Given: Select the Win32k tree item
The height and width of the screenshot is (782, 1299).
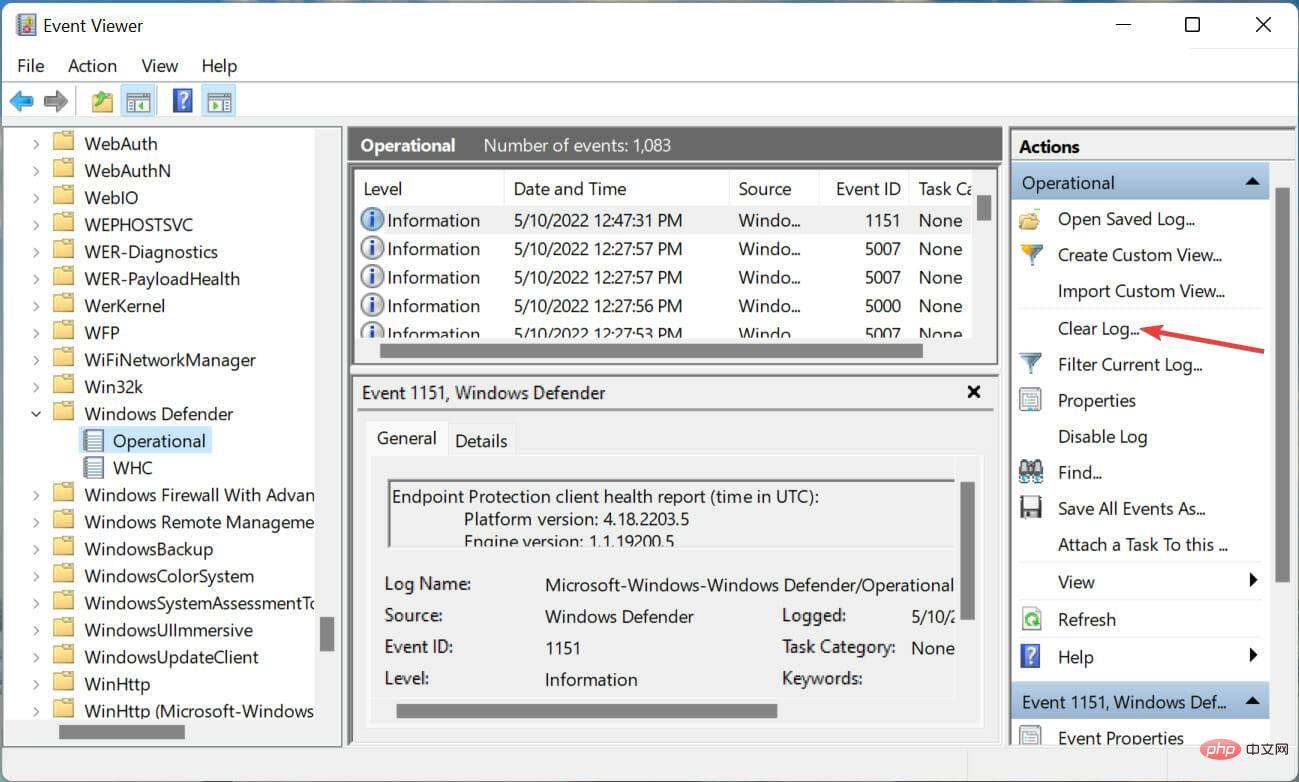Looking at the screenshot, I should (113, 386).
